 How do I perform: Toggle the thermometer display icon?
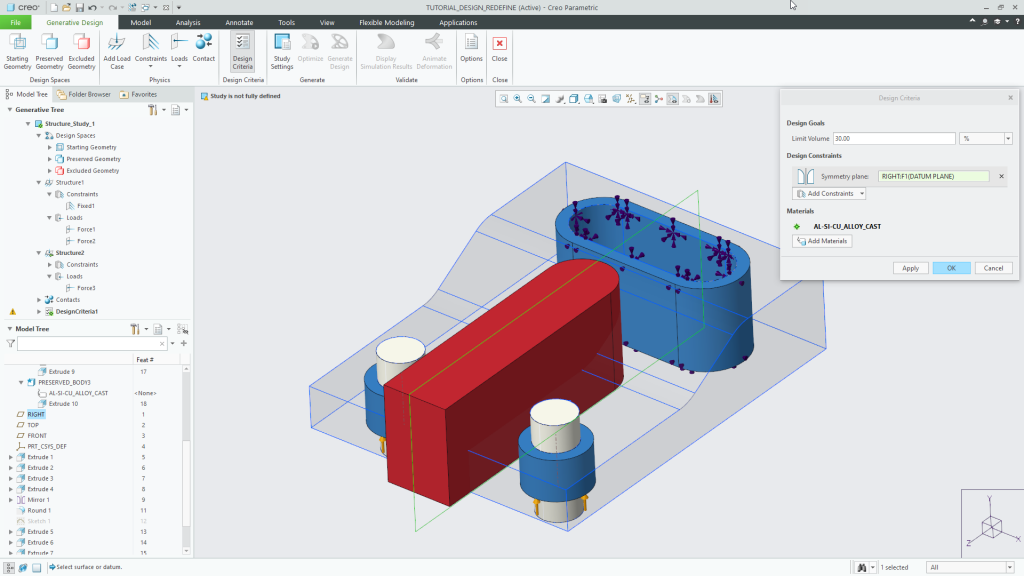point(714,99)
